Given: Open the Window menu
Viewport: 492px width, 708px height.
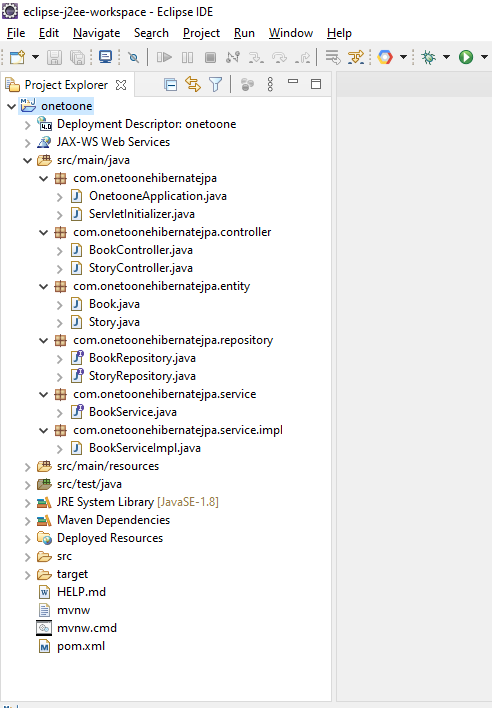Looking at the screenshot, I should click(291, 33).
